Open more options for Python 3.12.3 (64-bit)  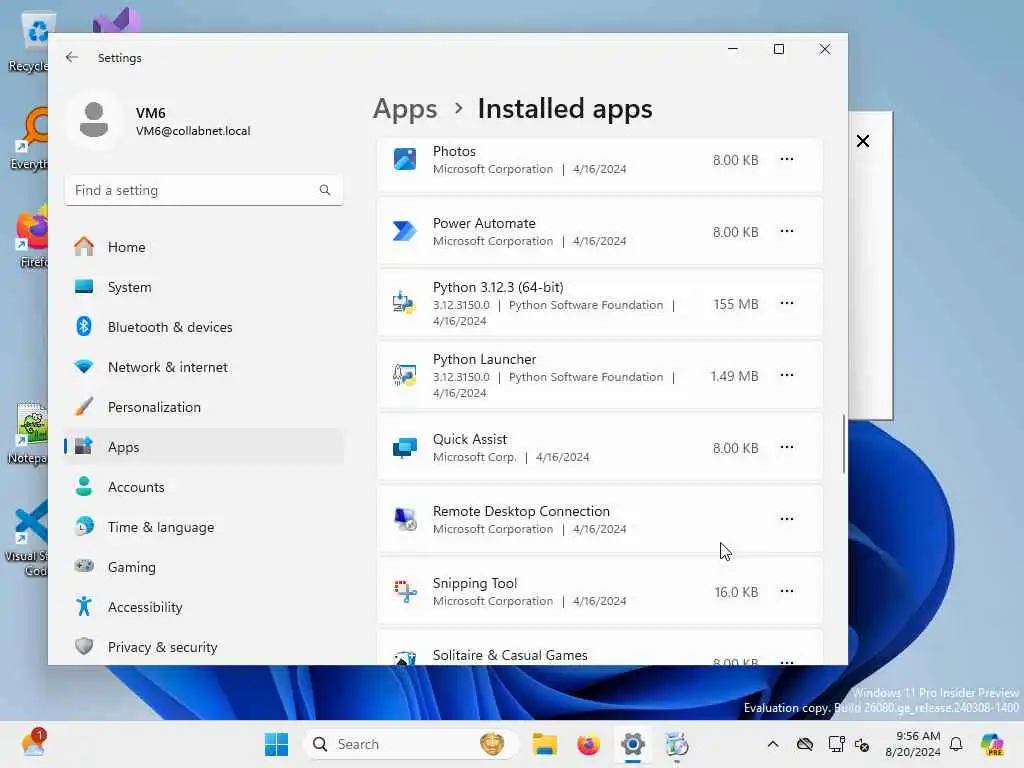(787, 303)
